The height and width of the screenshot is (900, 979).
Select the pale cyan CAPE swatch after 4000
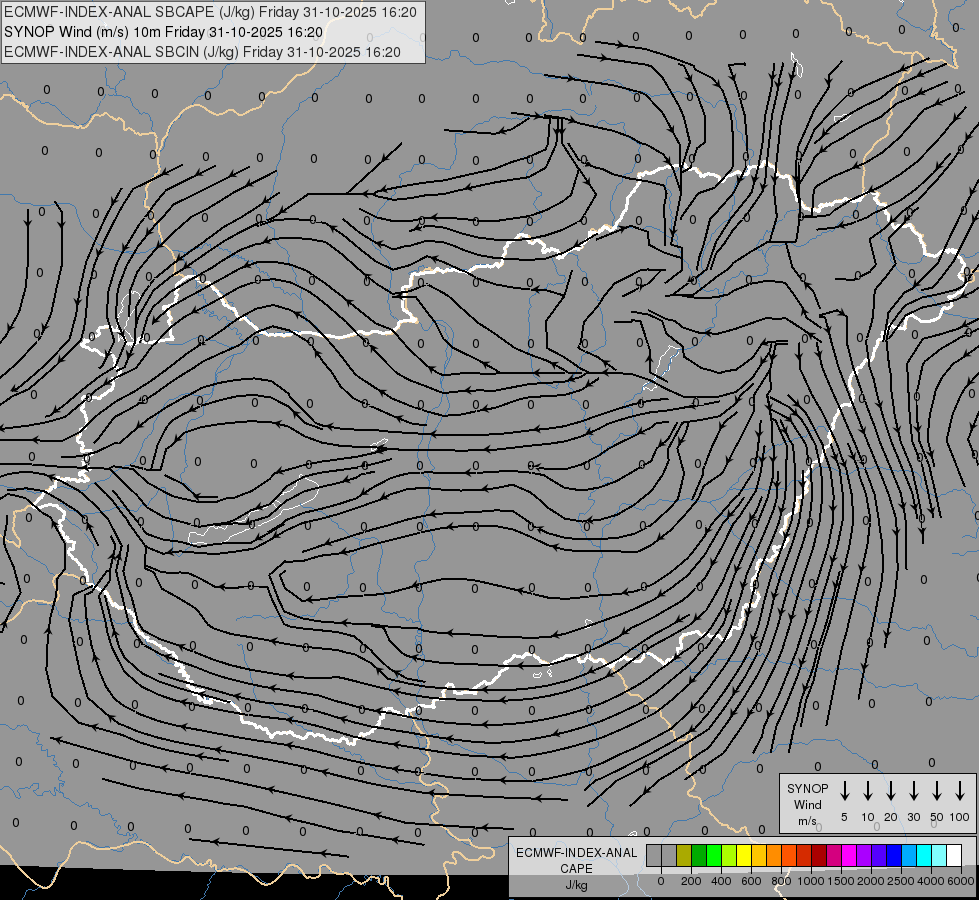click(939, 856)
